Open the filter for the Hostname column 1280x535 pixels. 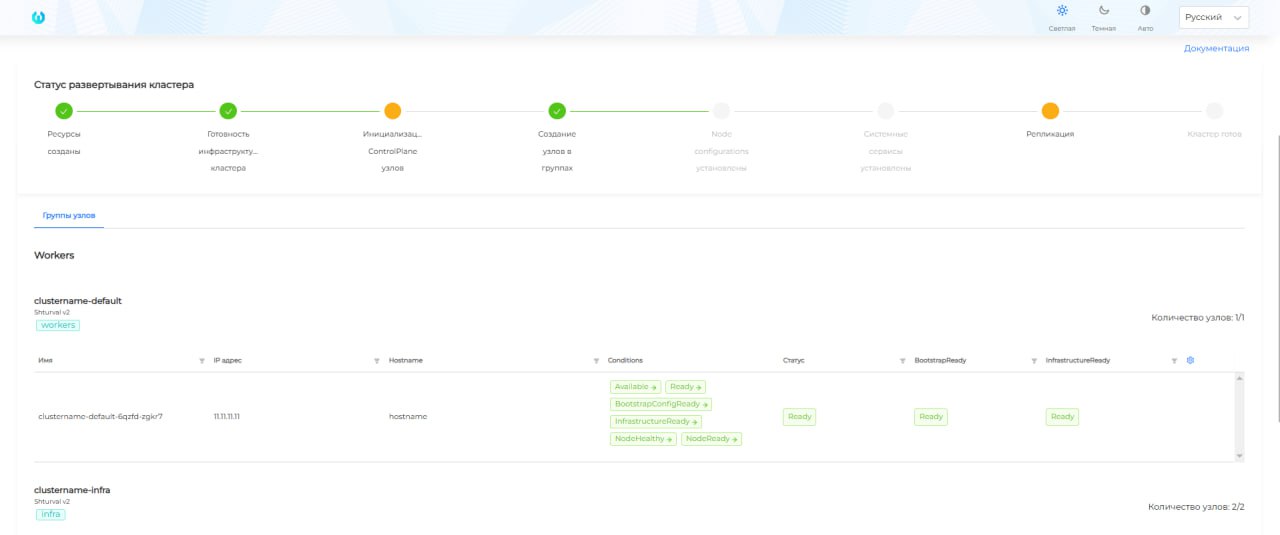pos(597,360)
